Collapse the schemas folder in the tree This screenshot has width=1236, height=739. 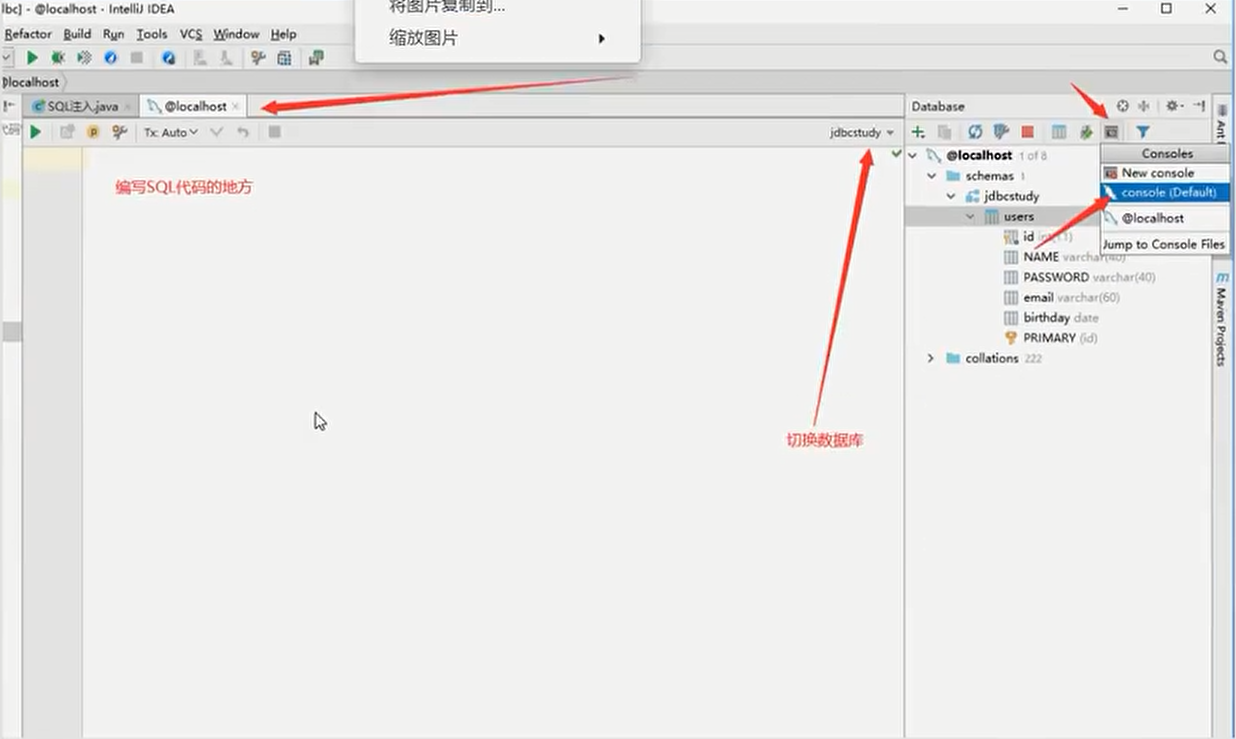pos(932,176)
